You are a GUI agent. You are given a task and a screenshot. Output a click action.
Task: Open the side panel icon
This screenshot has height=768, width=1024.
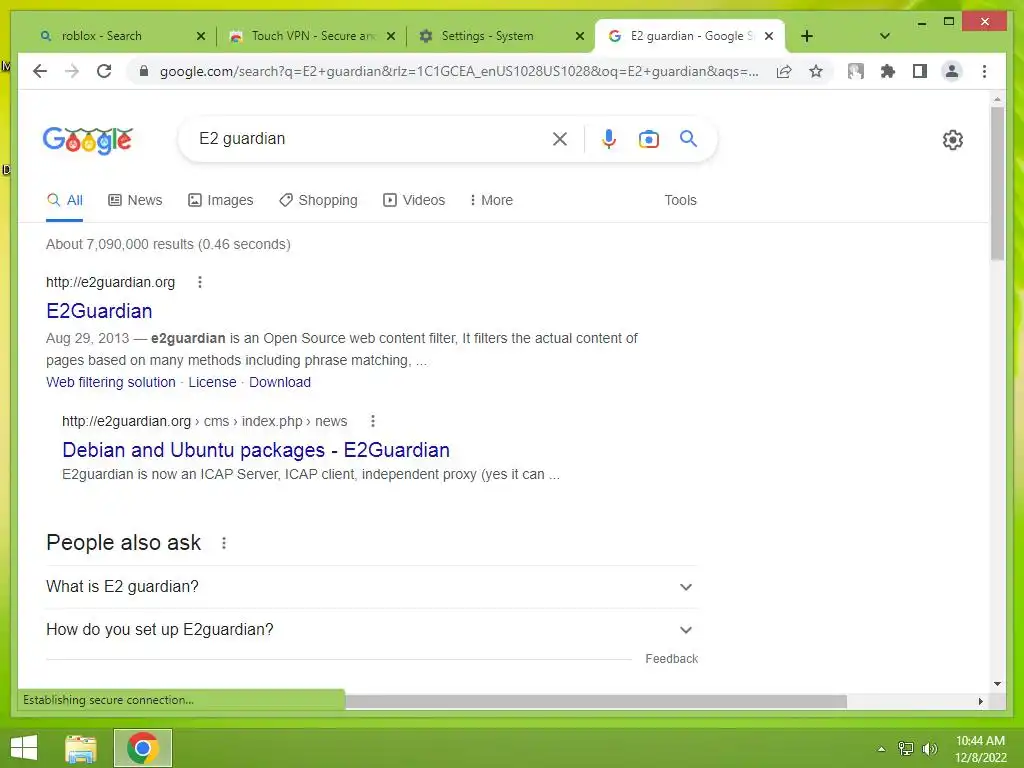(920, 71)
